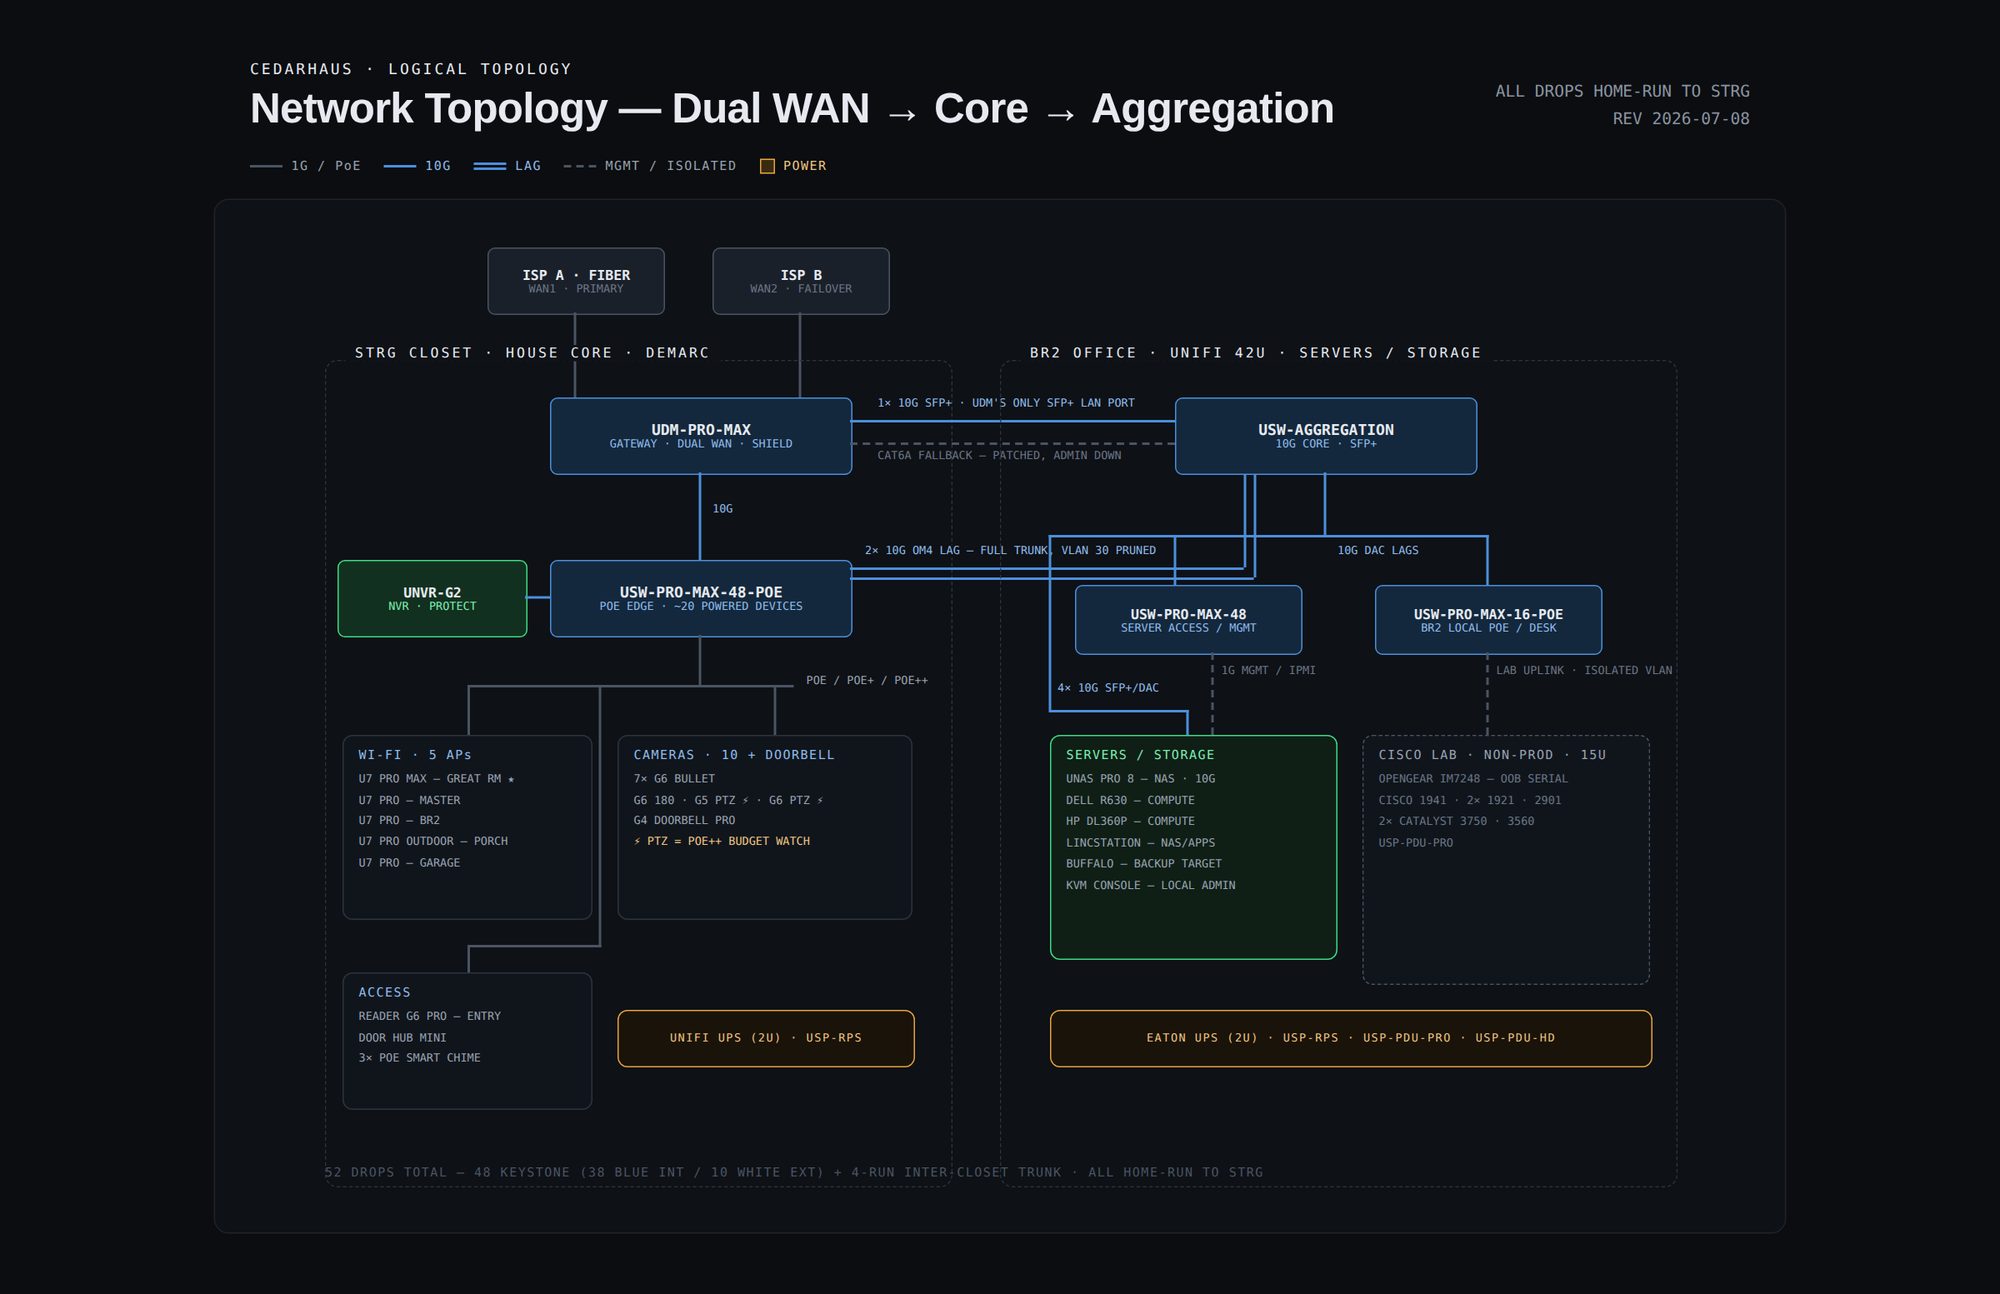
Task: Click the WI-FI · 5 APs heading
Action: pos(415,755)
